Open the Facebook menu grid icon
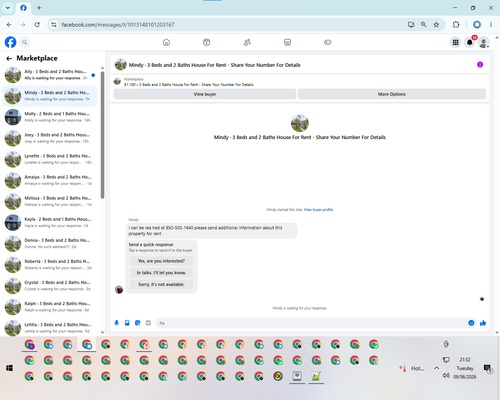The image size is (500, 400). coord(455,42)
